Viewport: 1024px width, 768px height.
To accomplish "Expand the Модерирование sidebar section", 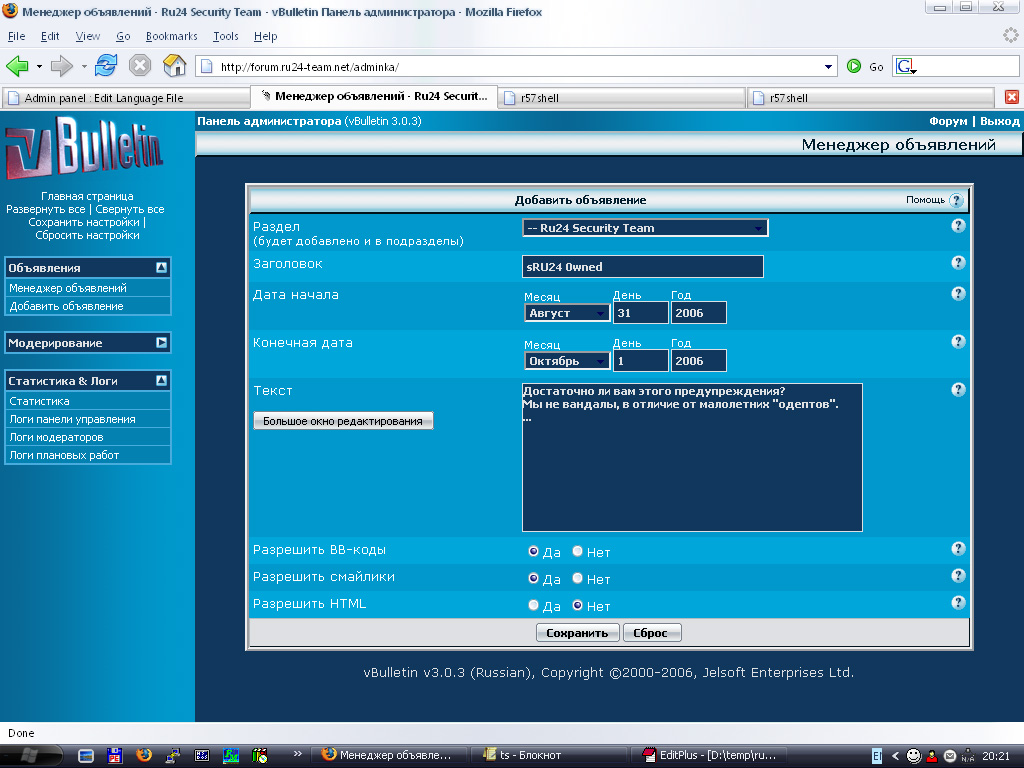I will click(161, 342).
